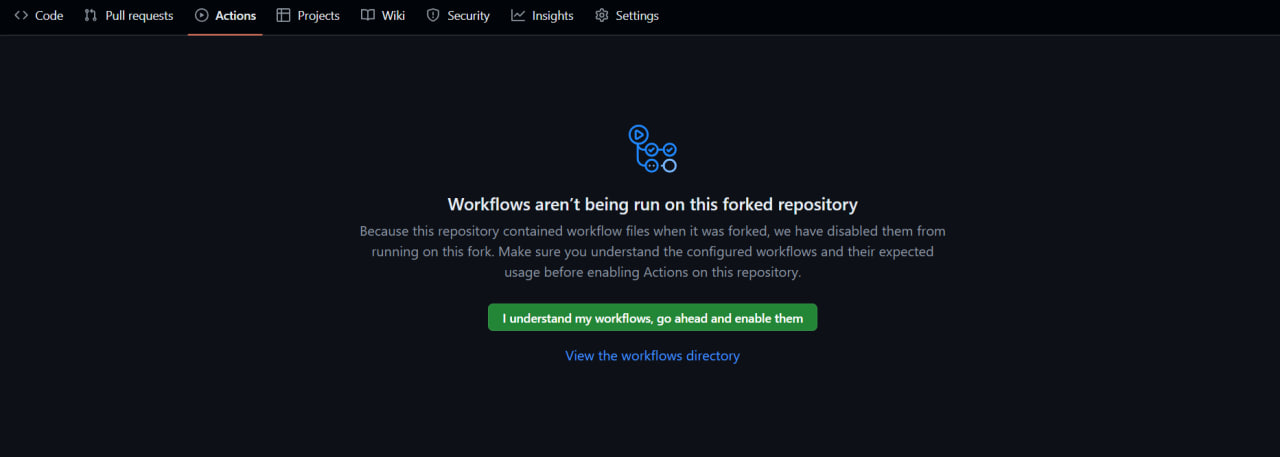Follow the View the workflows directory link
The image size is (1280, 457).
pos(652,356)
